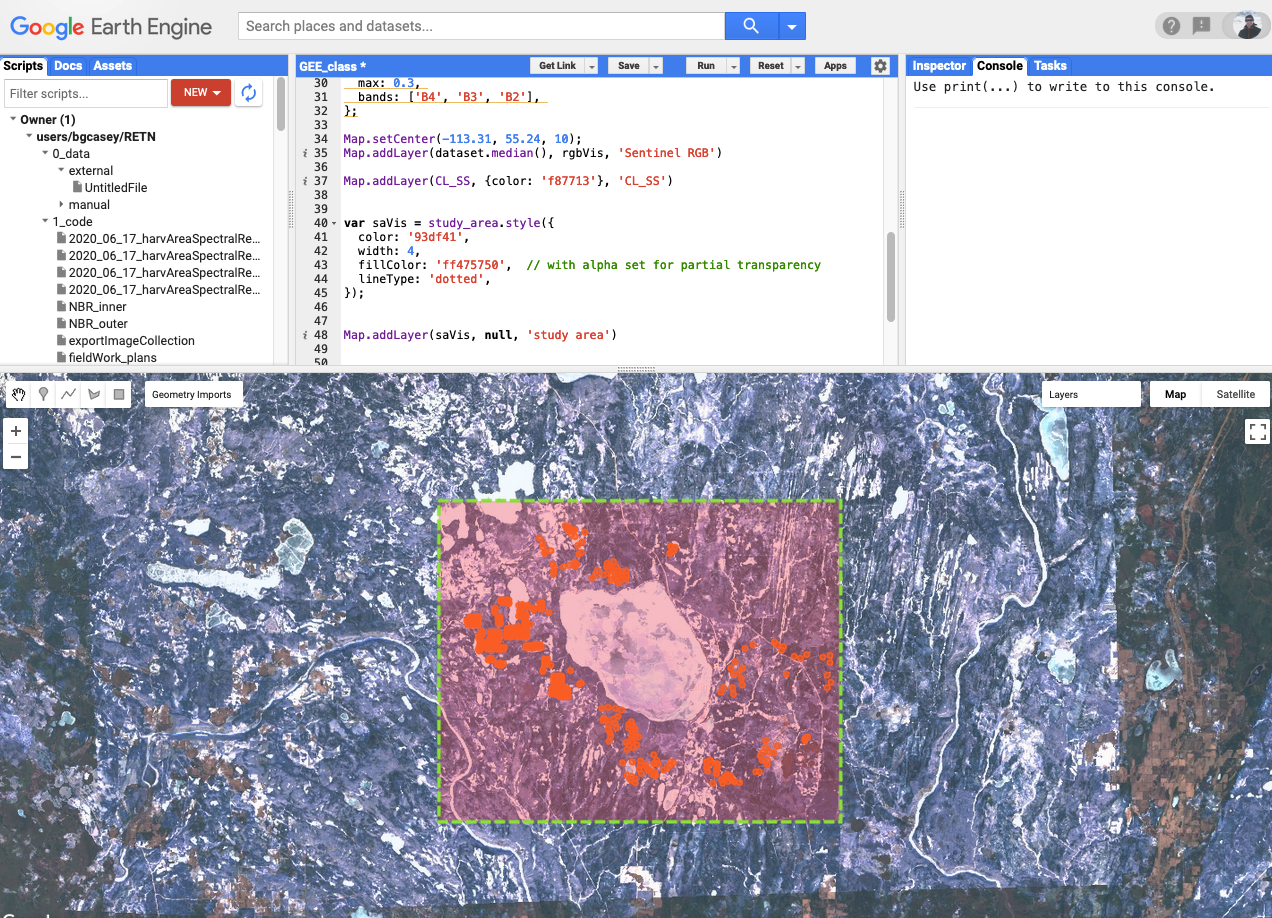Open the Run button dropdown arrow

(x=733, y=66)
